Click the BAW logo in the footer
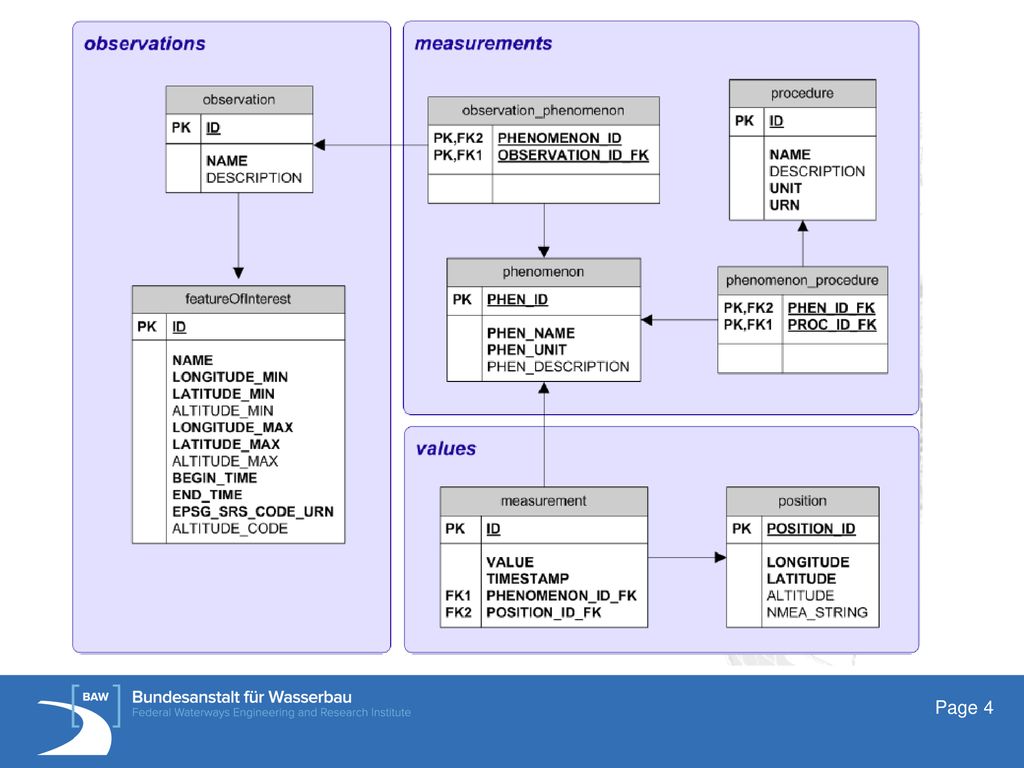This screenshot has height=768, width=1024. tap(79, 719)
